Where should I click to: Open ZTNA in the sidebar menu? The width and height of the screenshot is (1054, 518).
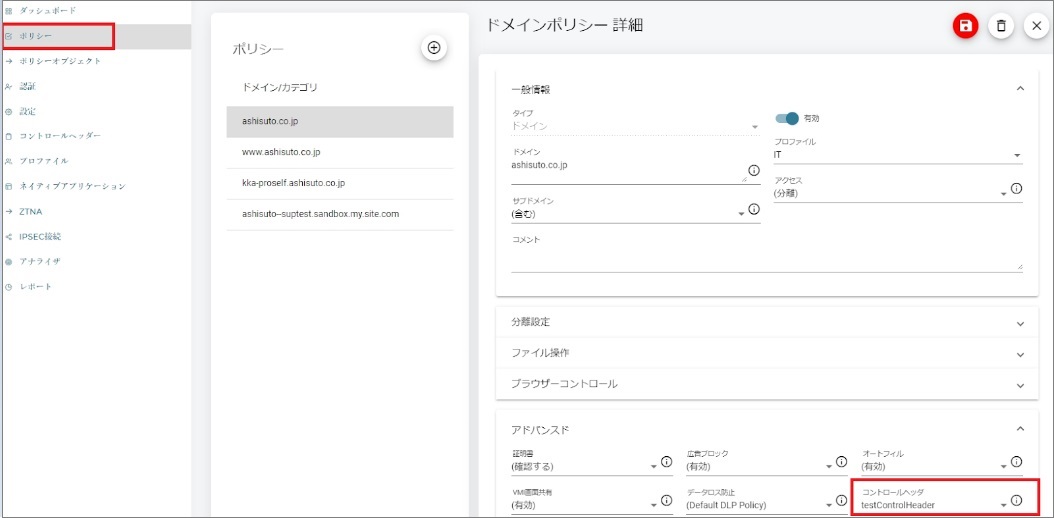tap(31, 211)
